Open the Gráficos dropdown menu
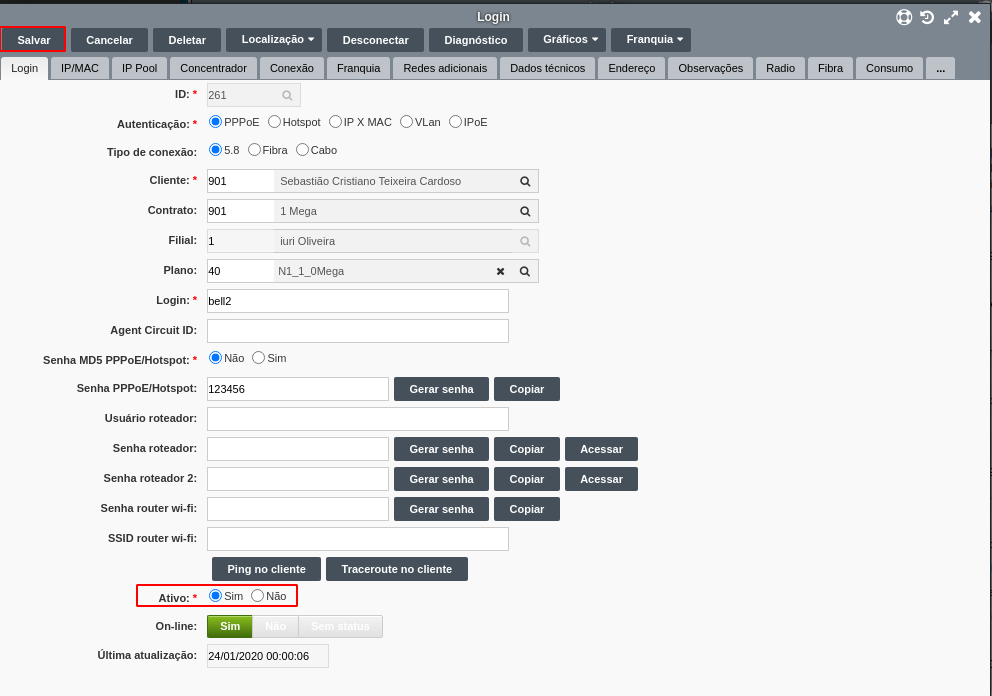The height and width of the screenshot is (696, 992). [x=566, y=40]
